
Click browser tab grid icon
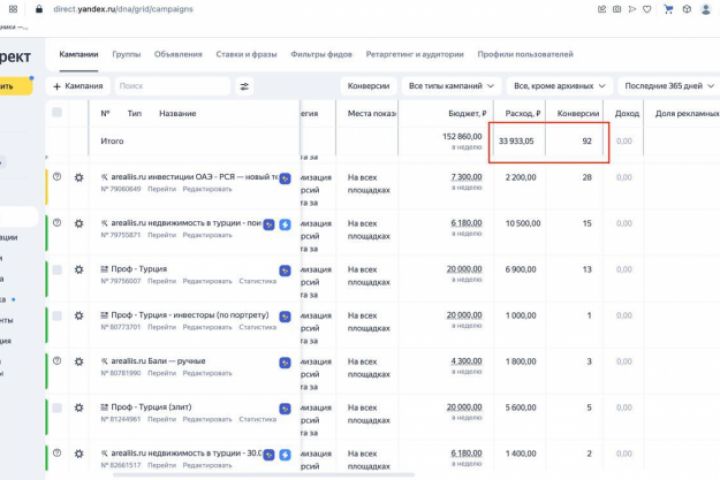[x=13, y=9]
